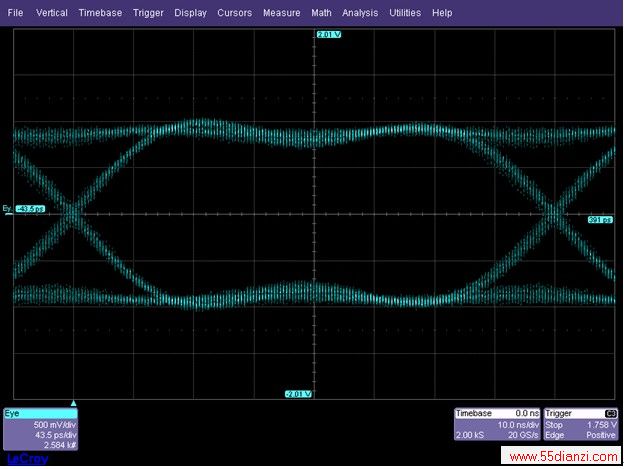Image resolution: width=624 pixels, height=469 pixels.
Task: Open the Vertical menu
Action: 52,13
